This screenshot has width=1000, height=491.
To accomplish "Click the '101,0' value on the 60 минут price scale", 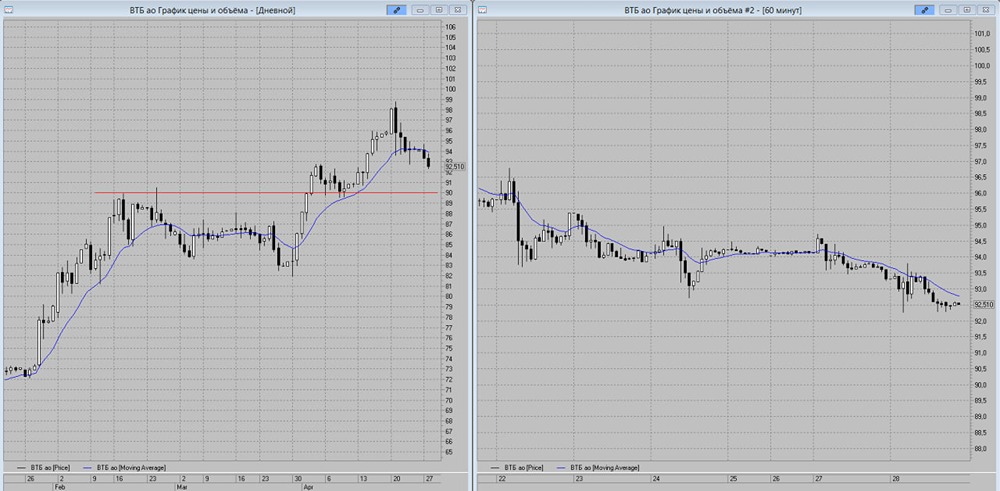I will point(982,34).
